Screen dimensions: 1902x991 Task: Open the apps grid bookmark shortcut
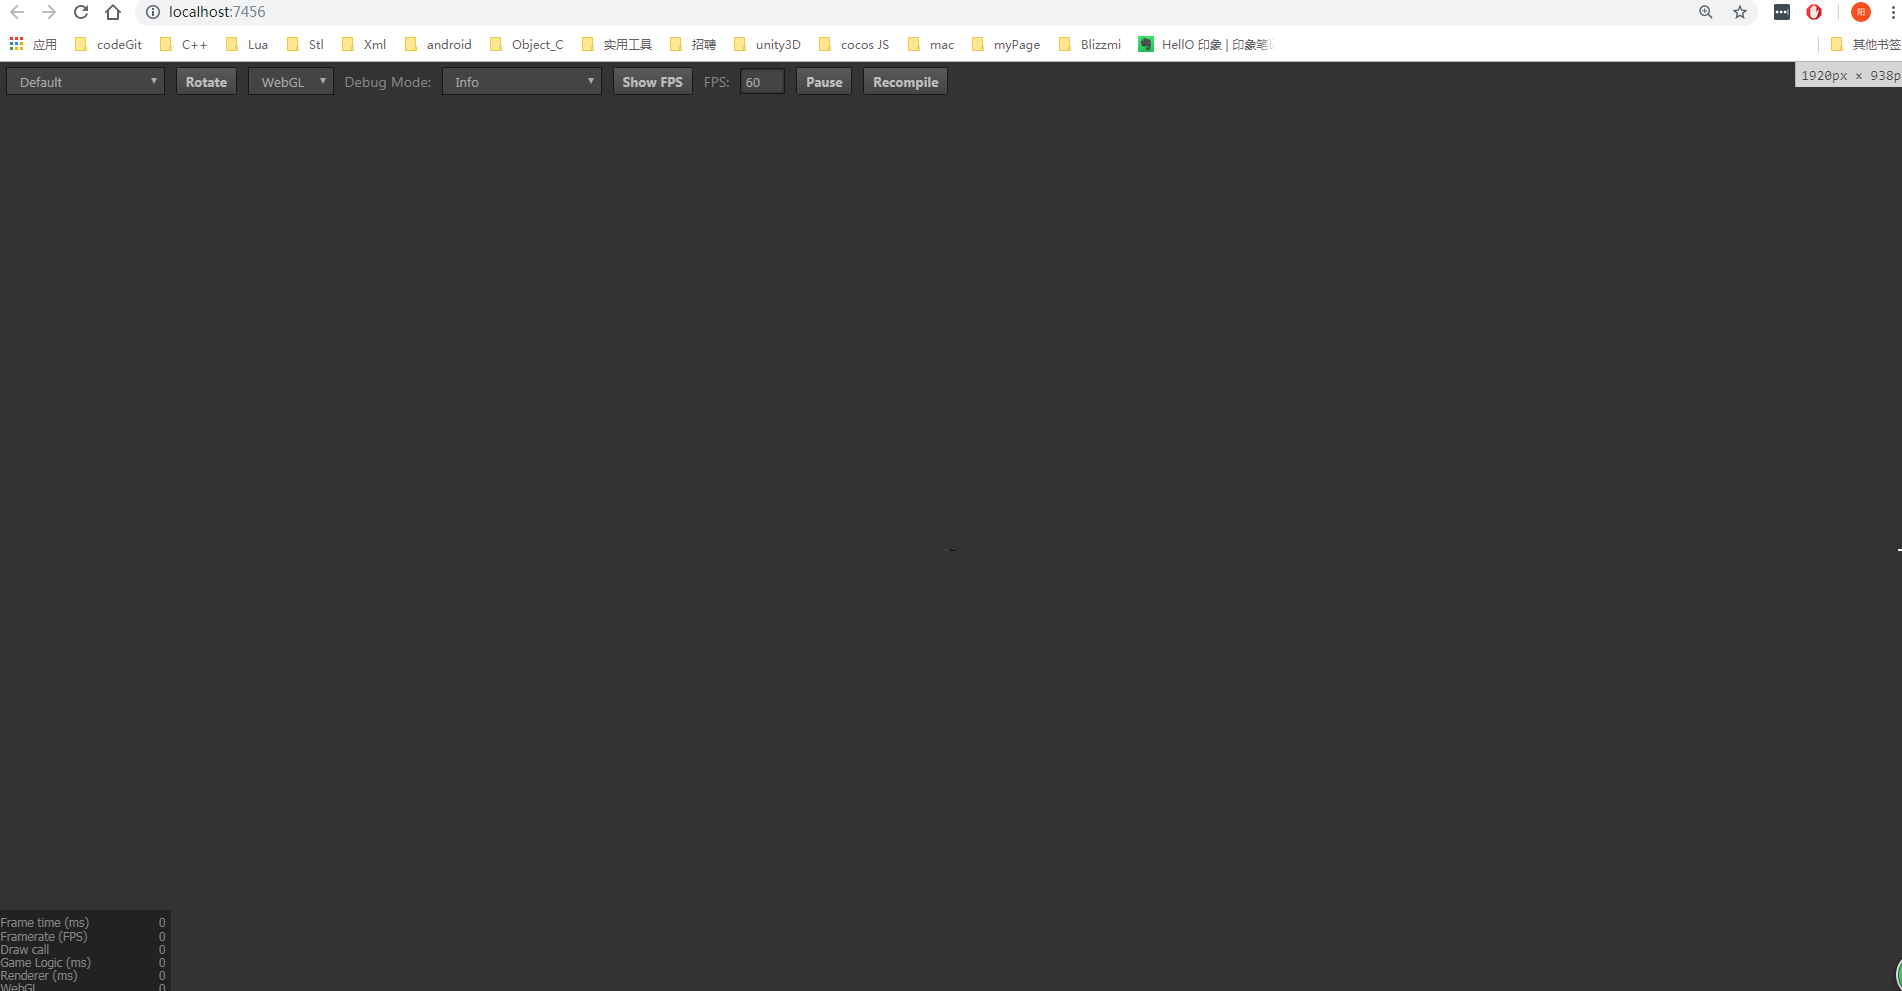click(x=33, y=44)
